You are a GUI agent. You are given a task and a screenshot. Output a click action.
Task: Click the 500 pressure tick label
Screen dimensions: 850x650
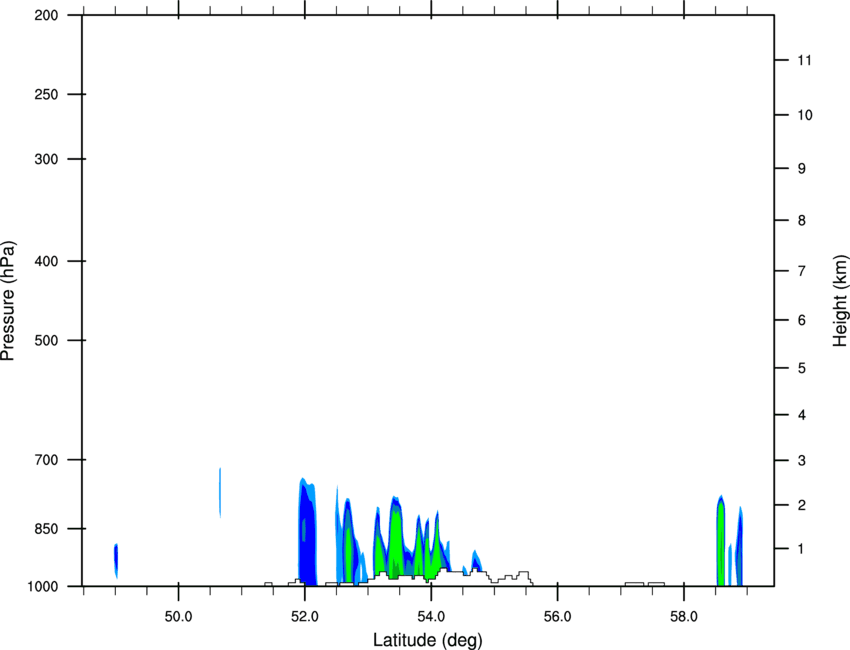point(46,340)
